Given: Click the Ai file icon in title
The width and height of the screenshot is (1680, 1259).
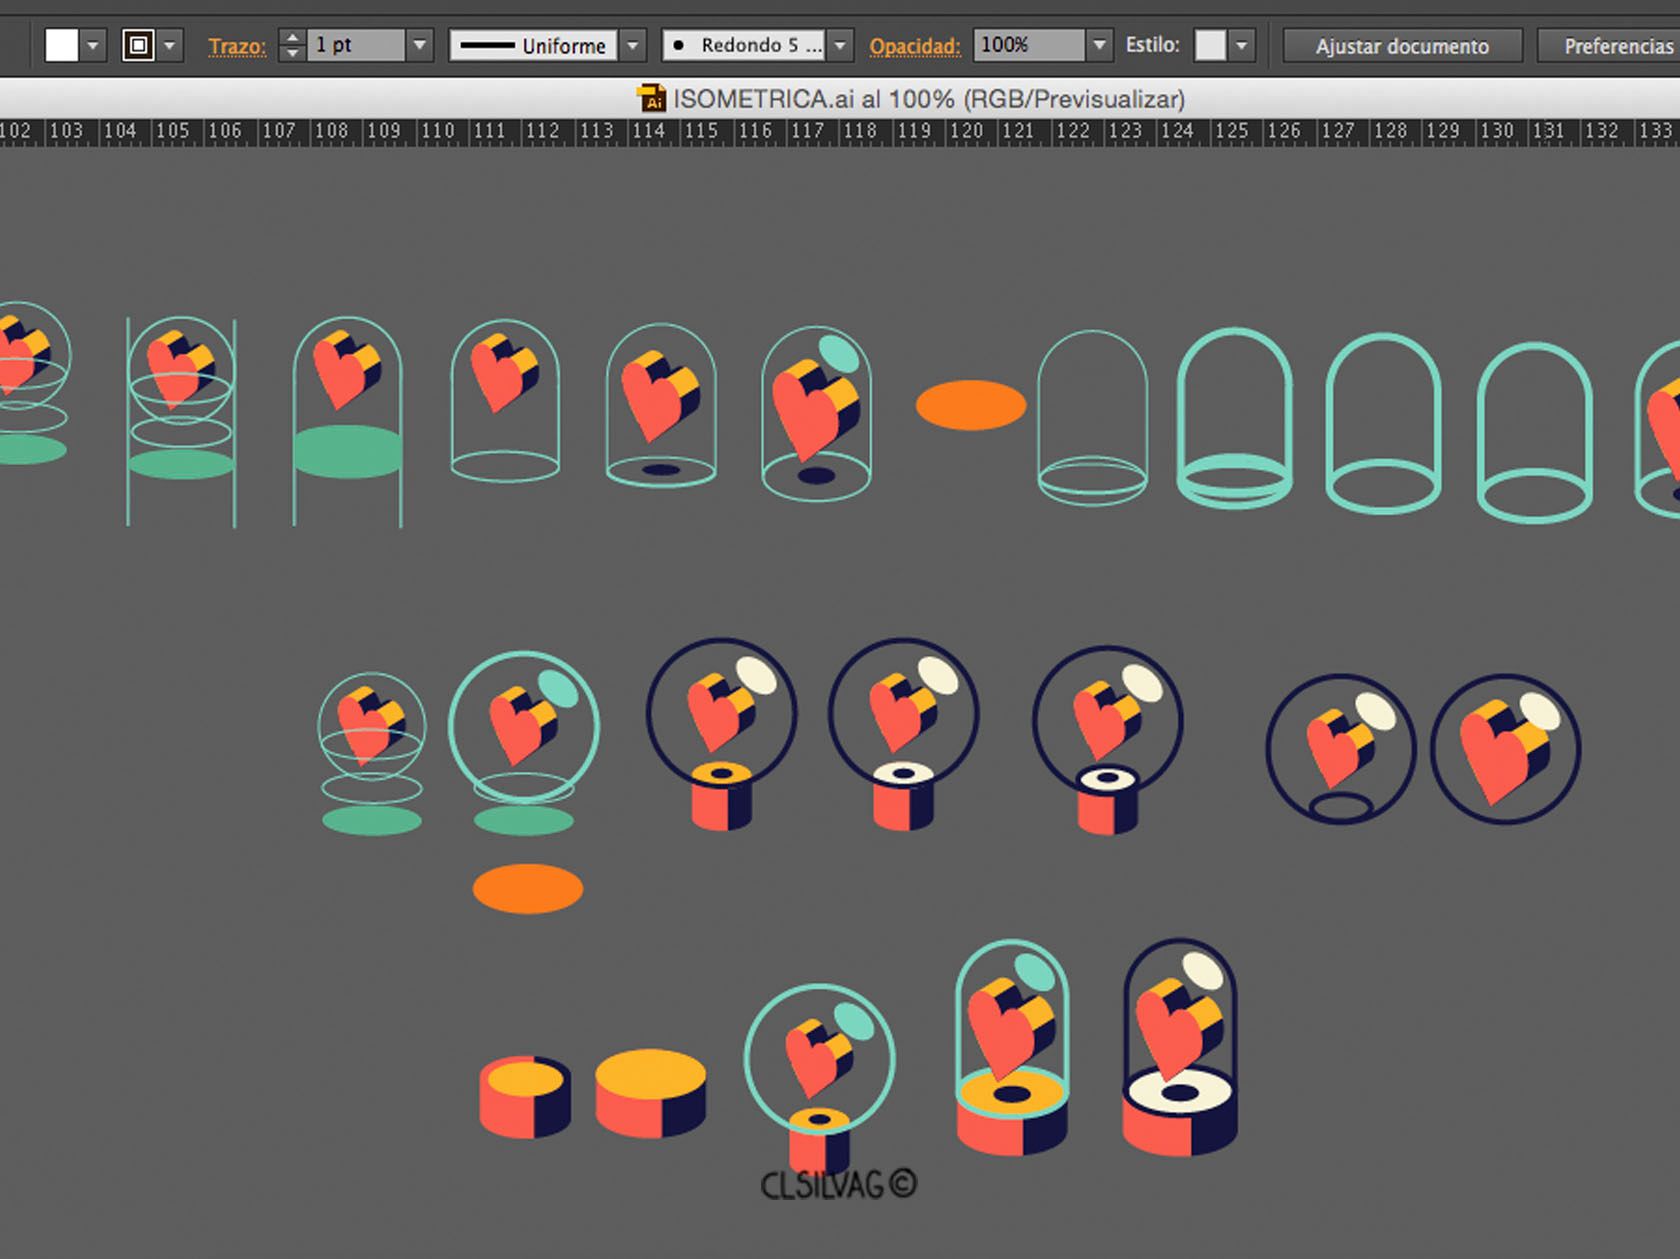Looking at the screenshot, I should pyautogui.click(x=651, y=98).
